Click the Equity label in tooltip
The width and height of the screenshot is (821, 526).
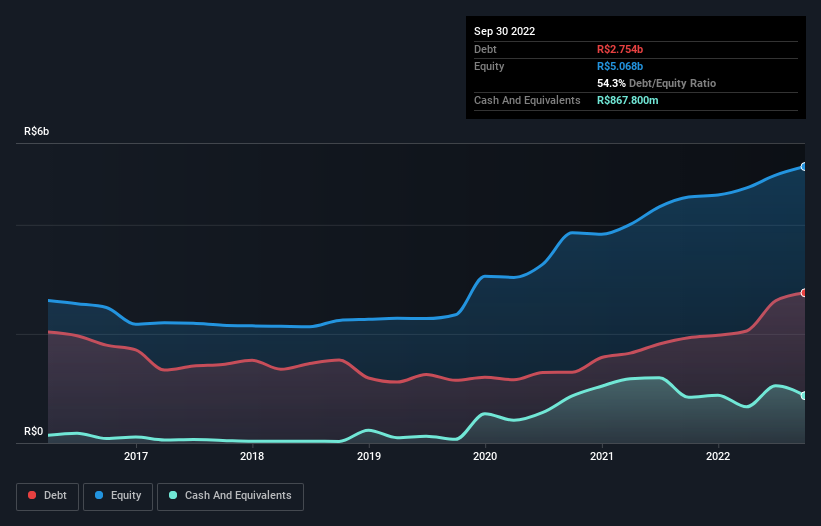(x=489, y=66)
